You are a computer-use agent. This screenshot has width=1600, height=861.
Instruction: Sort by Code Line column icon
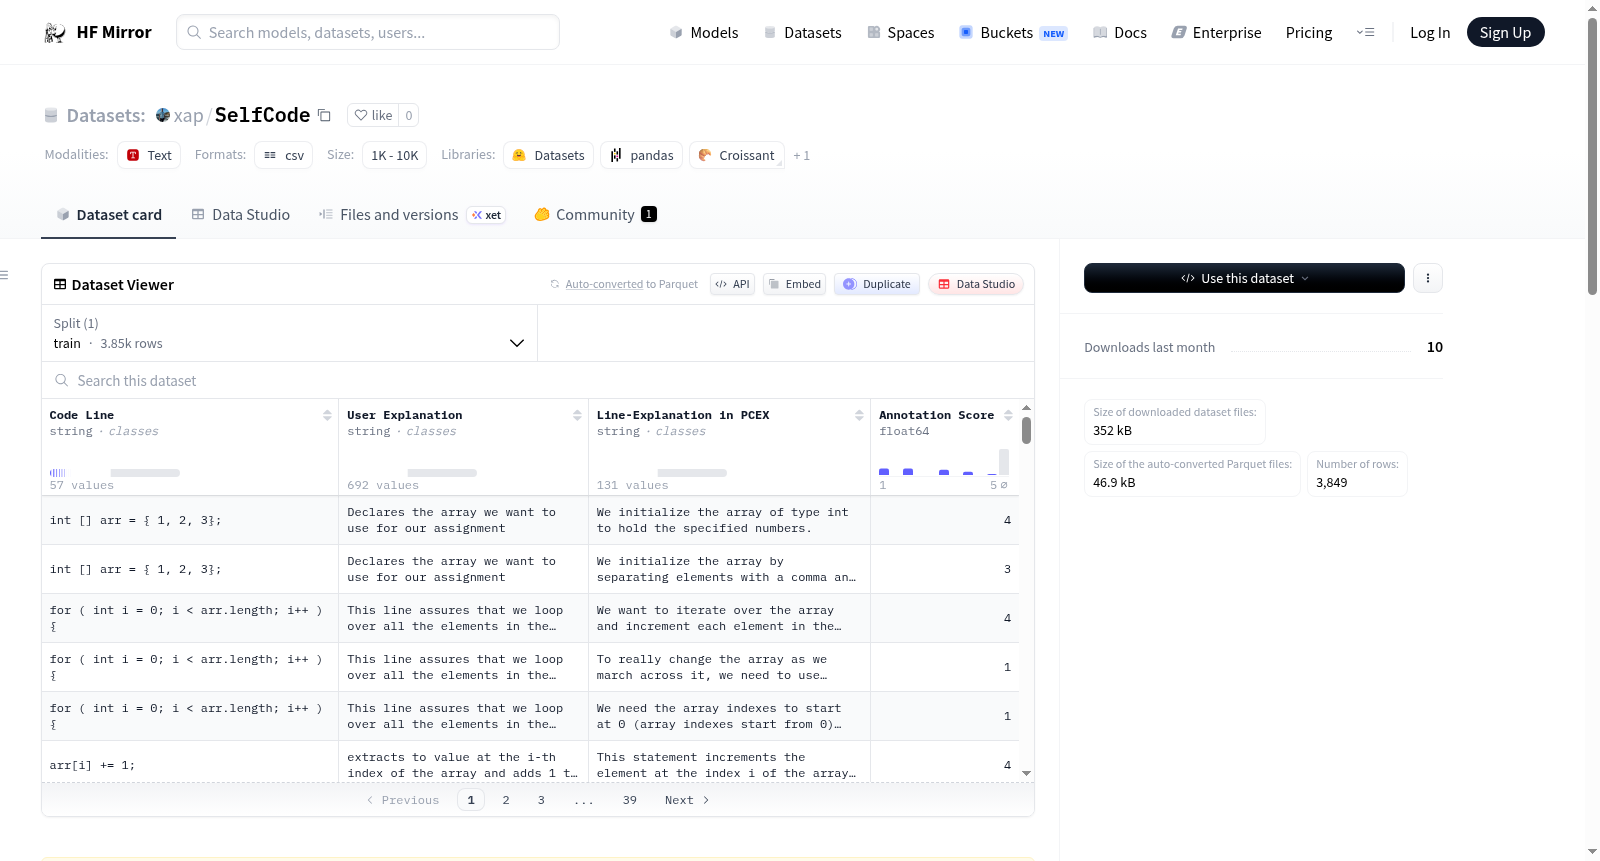click(327, 415)
